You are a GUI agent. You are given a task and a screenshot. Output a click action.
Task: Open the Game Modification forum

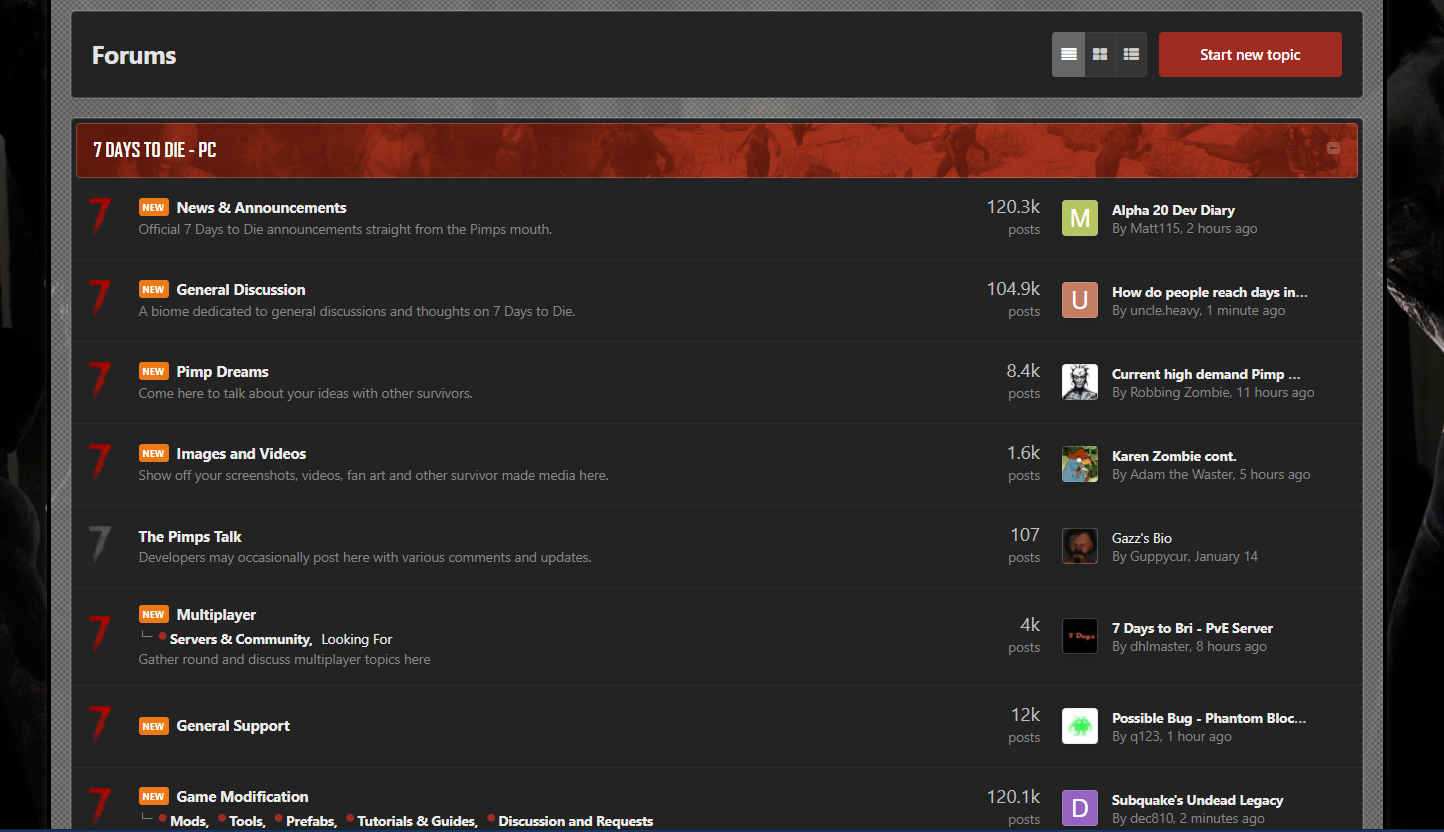[x=242, y=797]
